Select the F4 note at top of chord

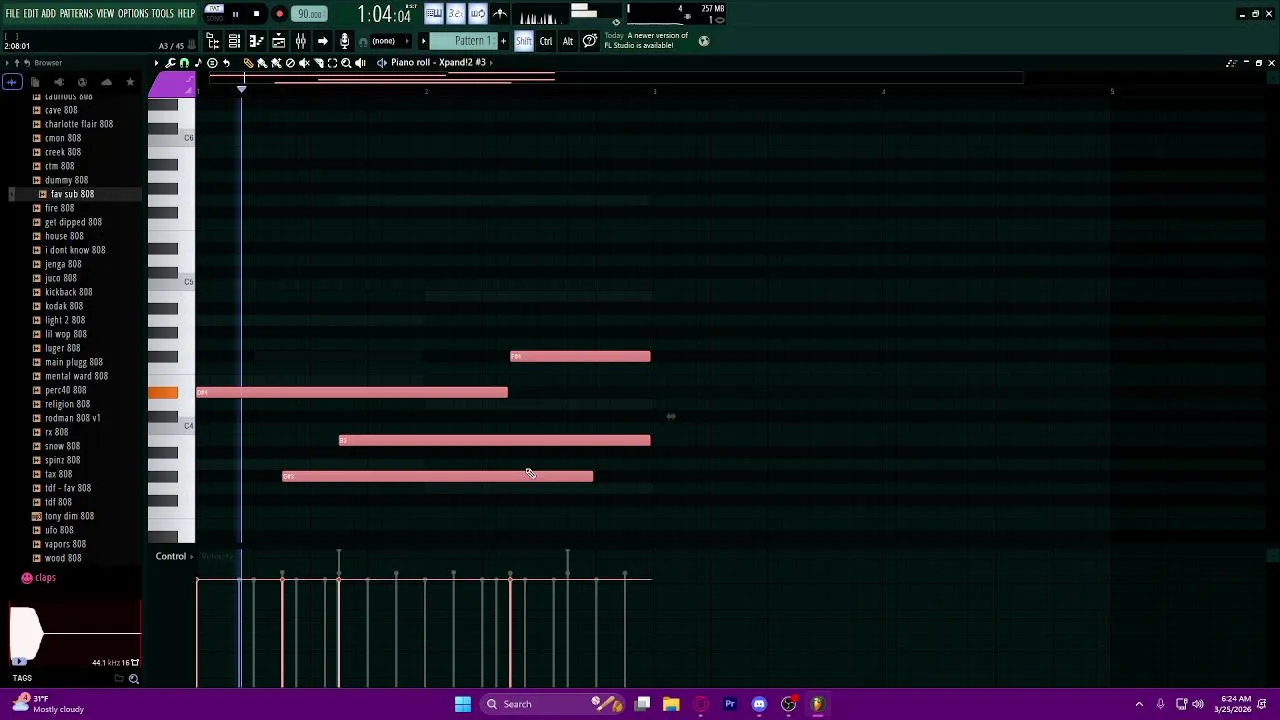(x=580, y=356)
